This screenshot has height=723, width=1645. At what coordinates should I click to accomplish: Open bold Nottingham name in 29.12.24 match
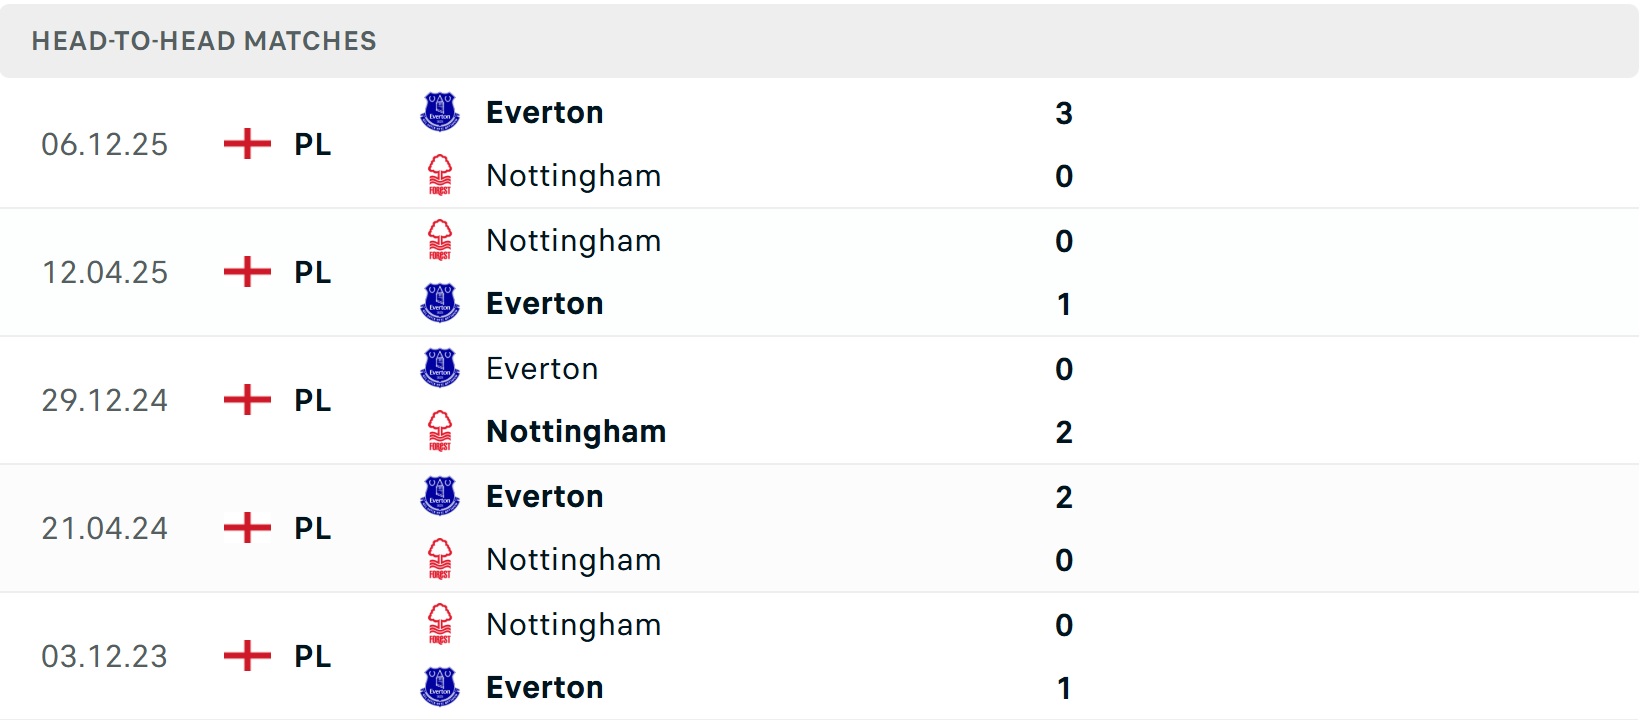click(x=576, y=431)
